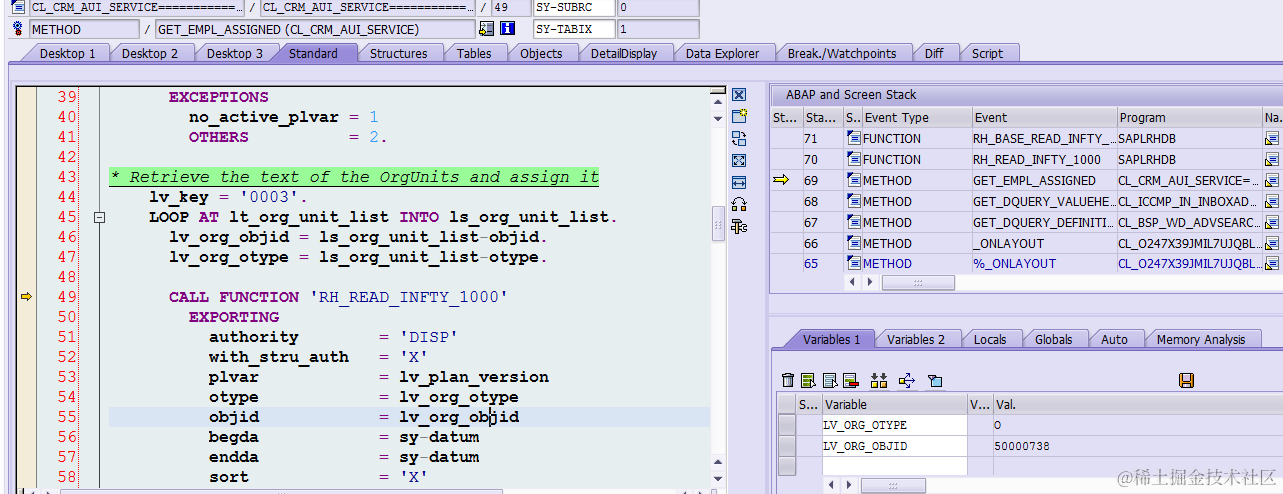Click the breakpoint arrow at line 49
1283x494 pixels.
pos(26,297)
